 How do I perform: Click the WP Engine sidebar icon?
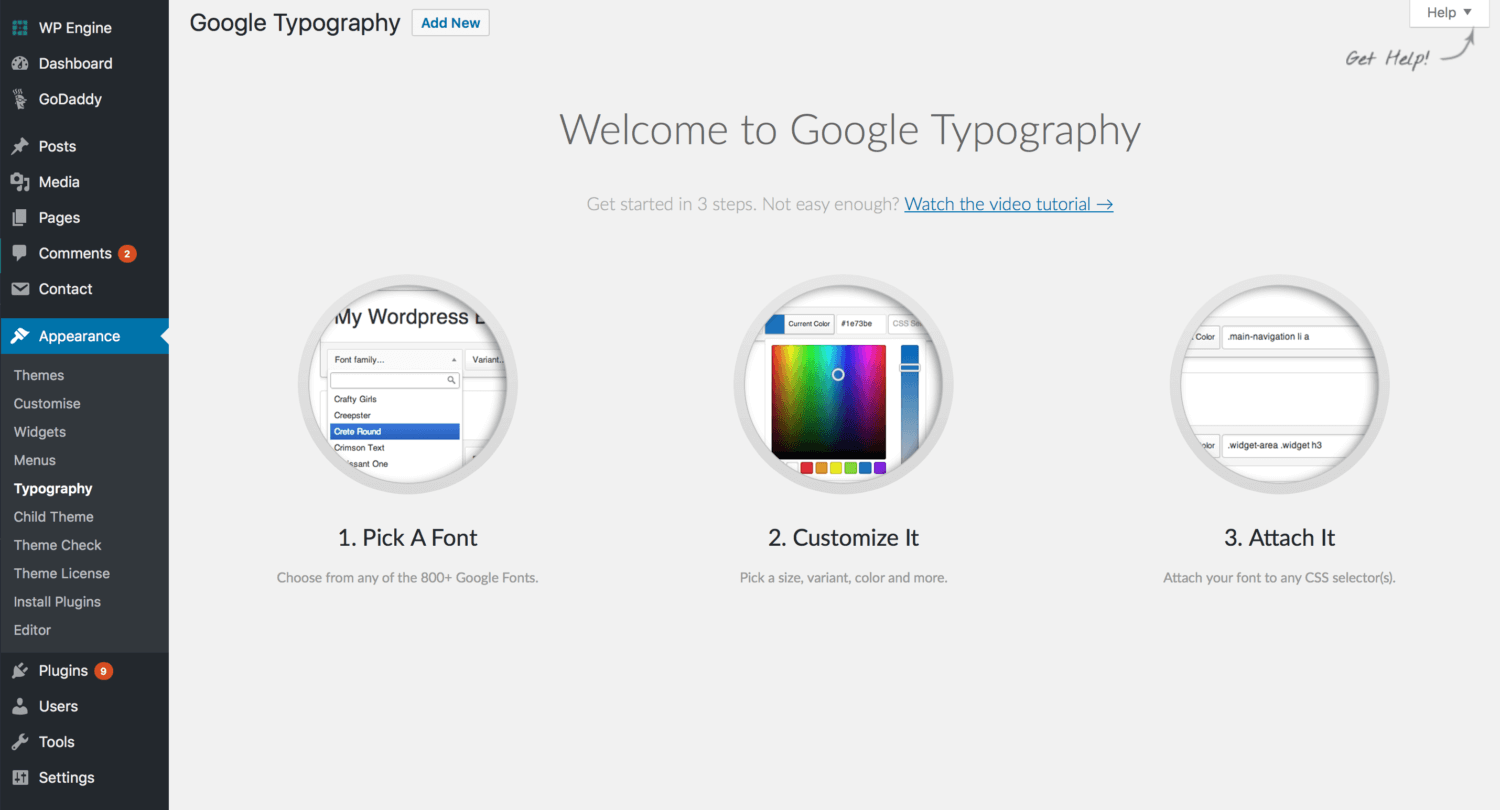(x=20, y=28)
